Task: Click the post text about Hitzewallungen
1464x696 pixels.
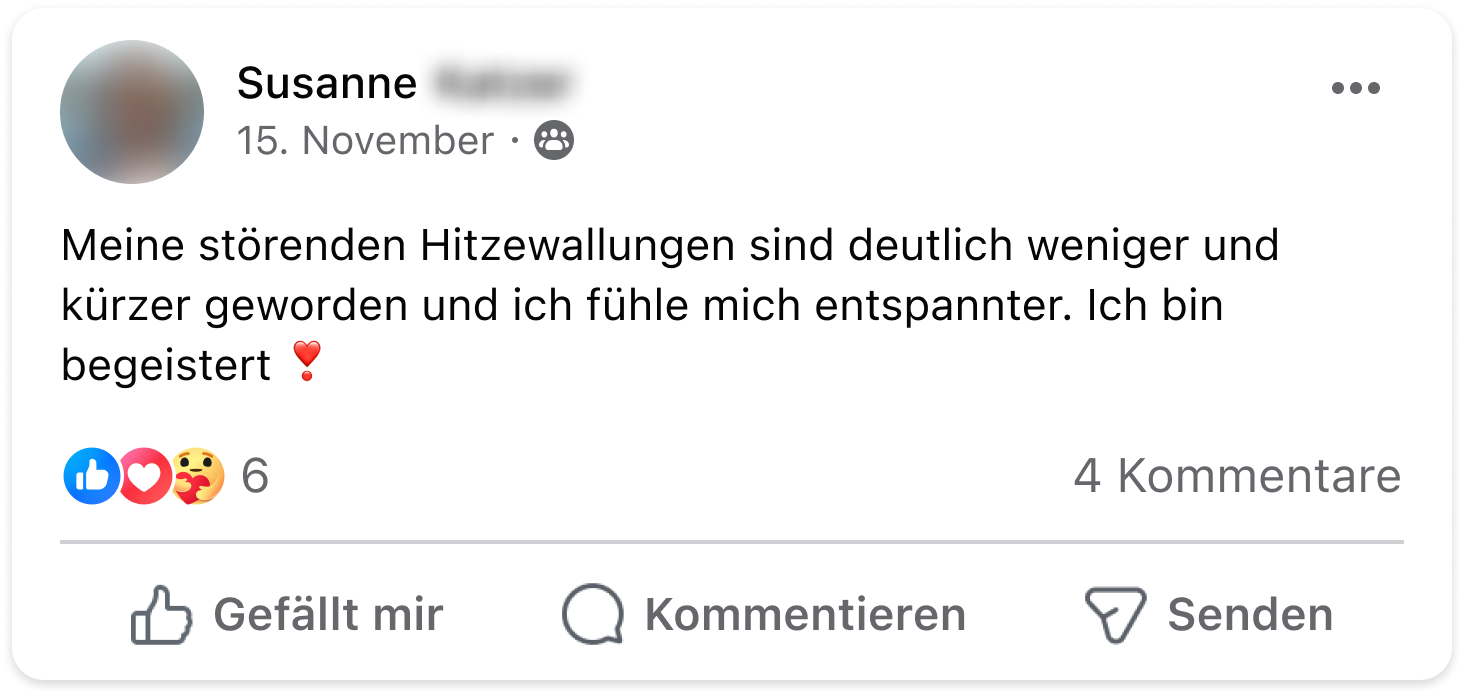Action: pyautogui.click(x=670, y=306)
